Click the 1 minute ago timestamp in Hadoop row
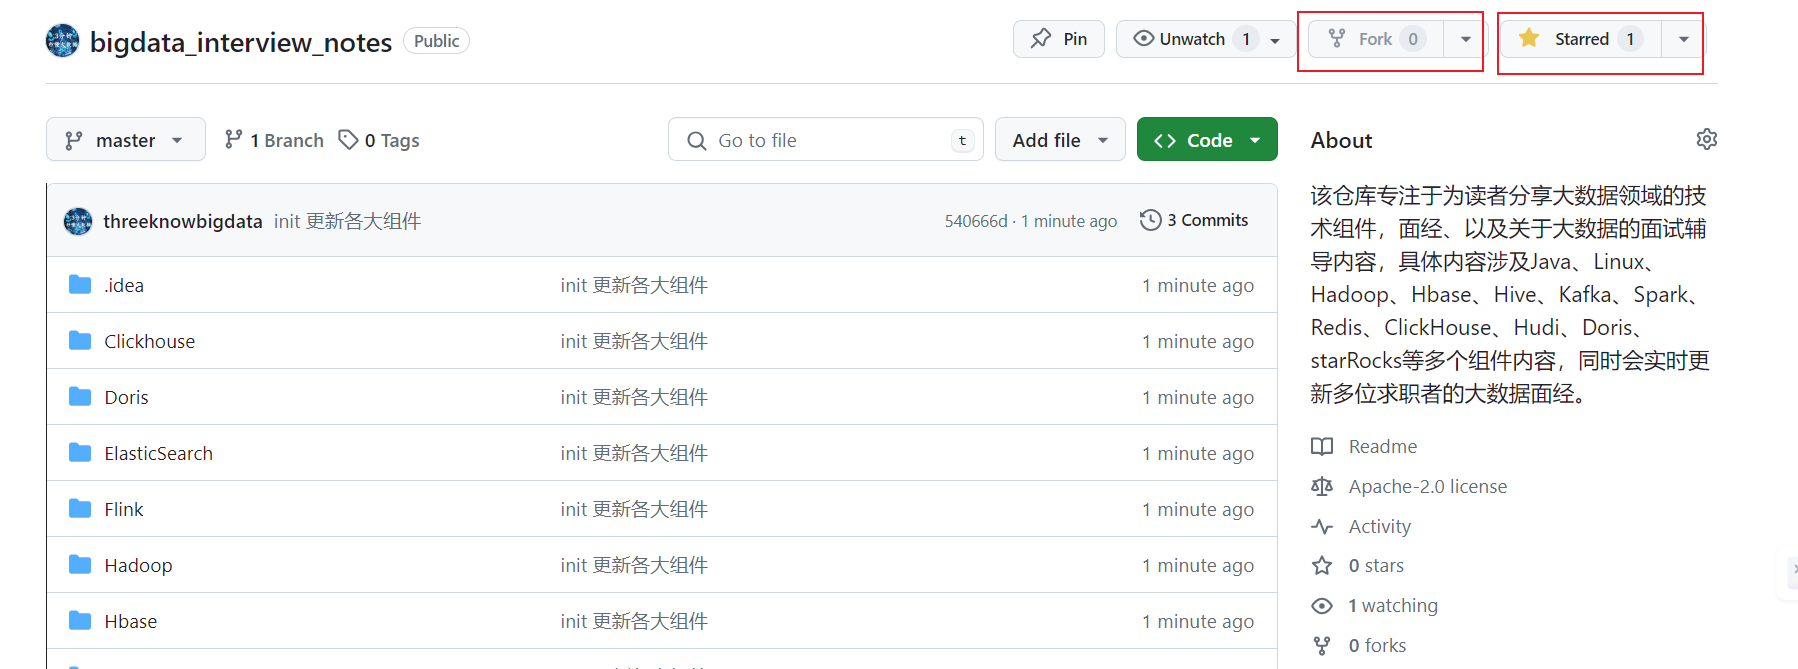Image resolution: width=1798 pixels, height=669 pixels. click(1198, 565)
